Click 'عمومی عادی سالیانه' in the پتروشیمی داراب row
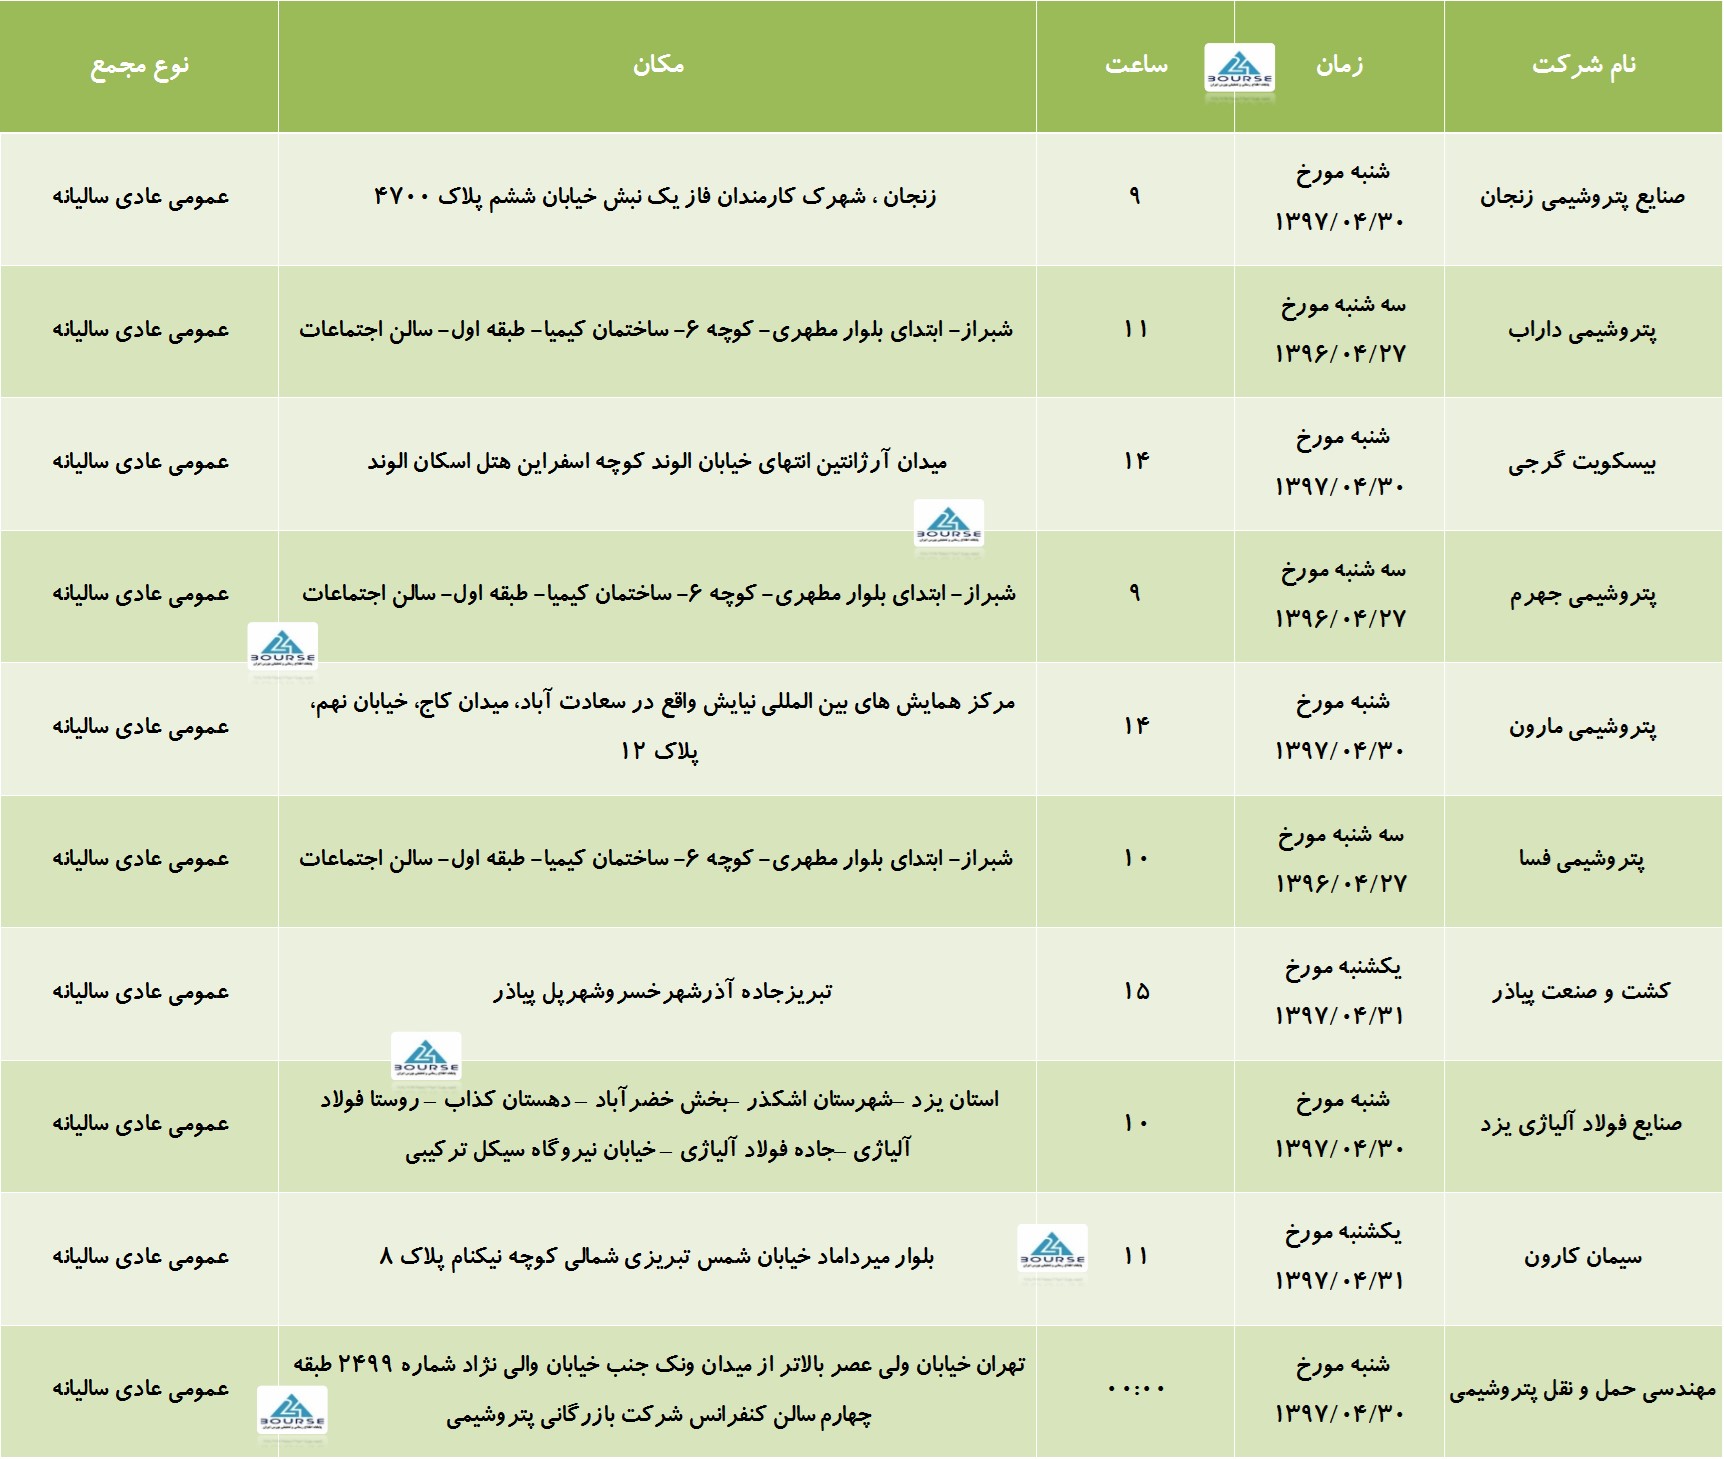This screenshot has width=1724, height=1459. [140, 330]
